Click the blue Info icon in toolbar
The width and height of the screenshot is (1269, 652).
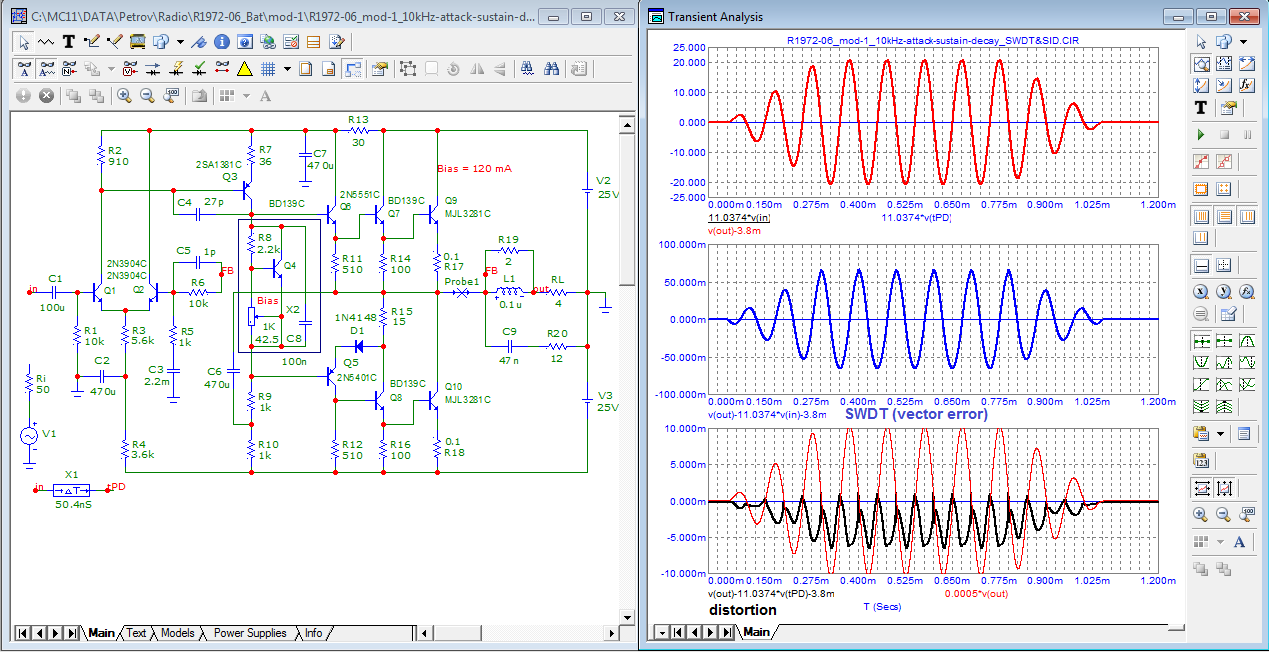[220, 42]
